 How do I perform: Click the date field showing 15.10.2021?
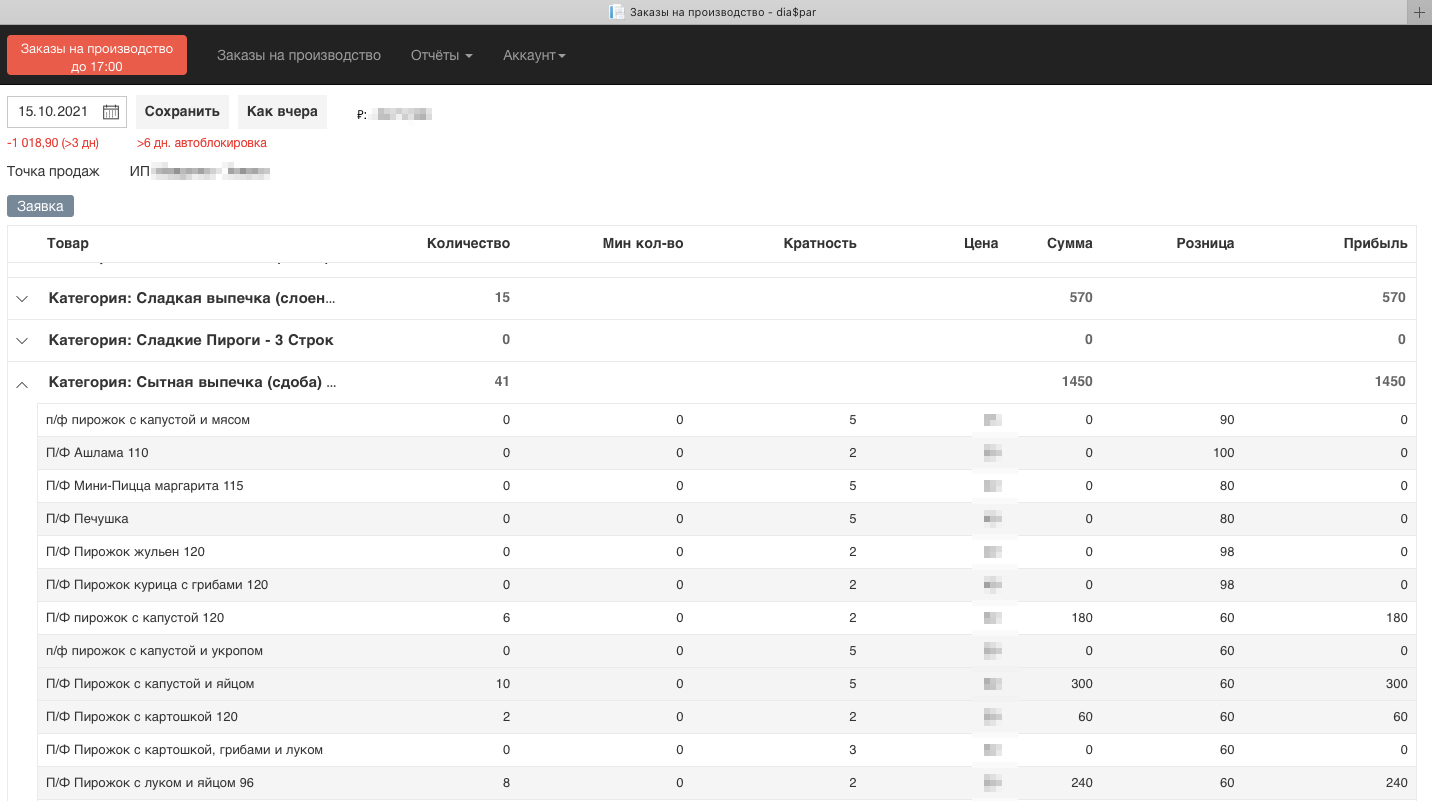point(55,112)
